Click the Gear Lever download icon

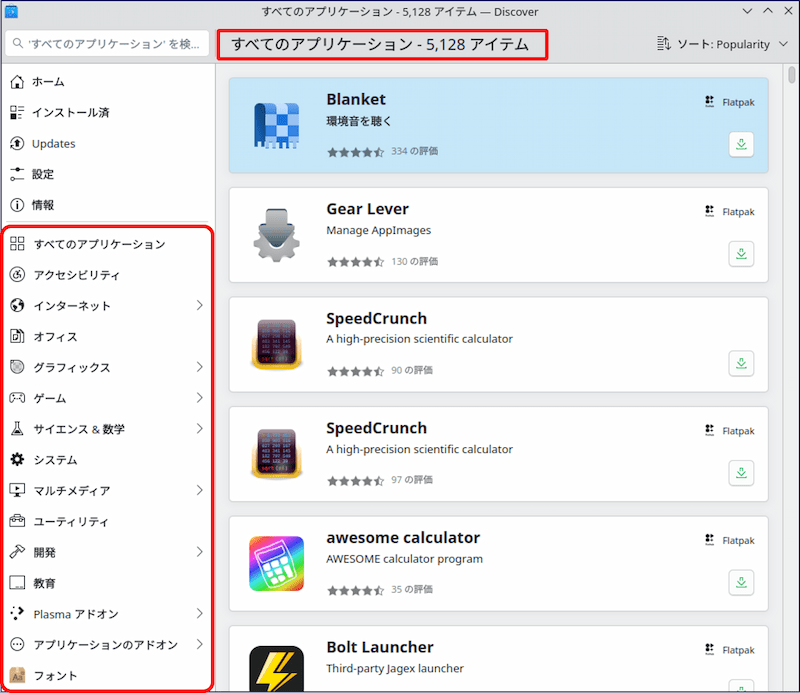pyautogui.click(x=741, y=254)
